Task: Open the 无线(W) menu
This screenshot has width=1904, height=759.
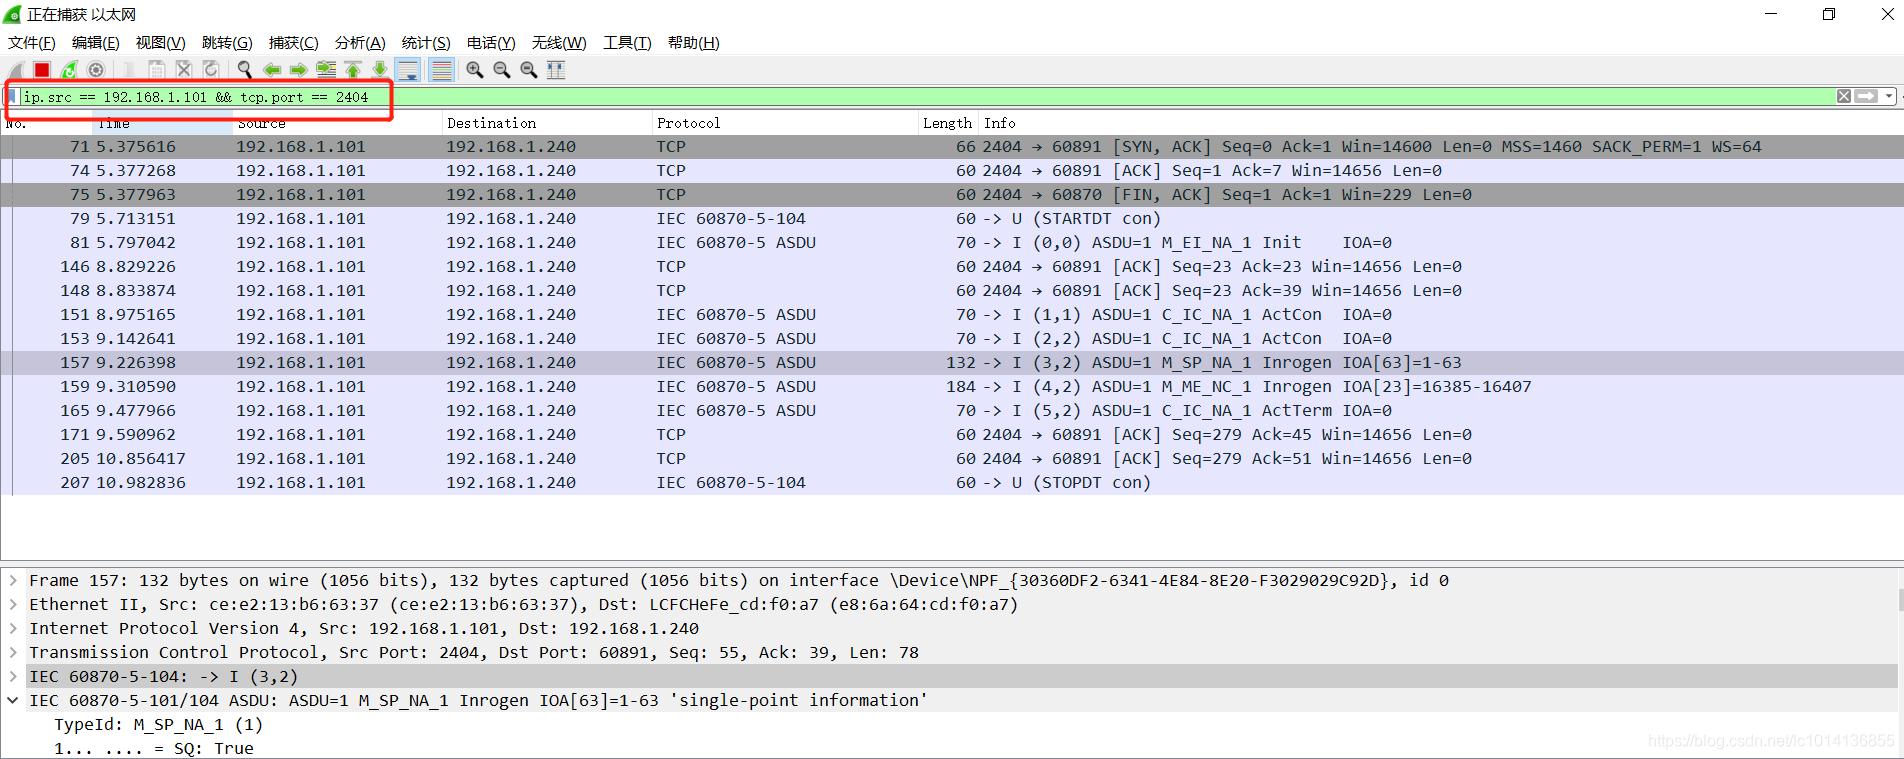Action: (x=559, y=43)
